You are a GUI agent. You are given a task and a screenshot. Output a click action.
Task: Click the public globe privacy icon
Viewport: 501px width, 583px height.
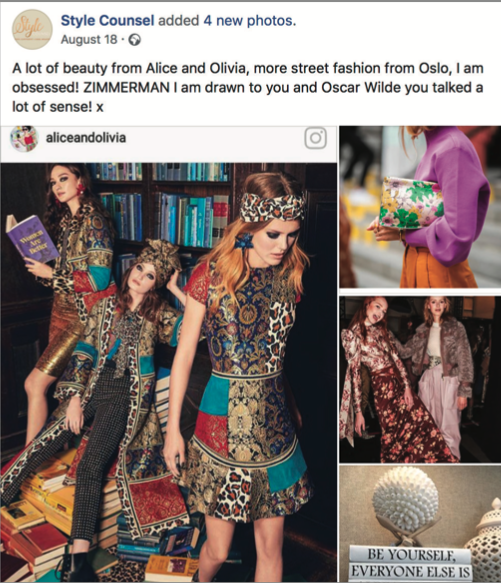point(134,40)
